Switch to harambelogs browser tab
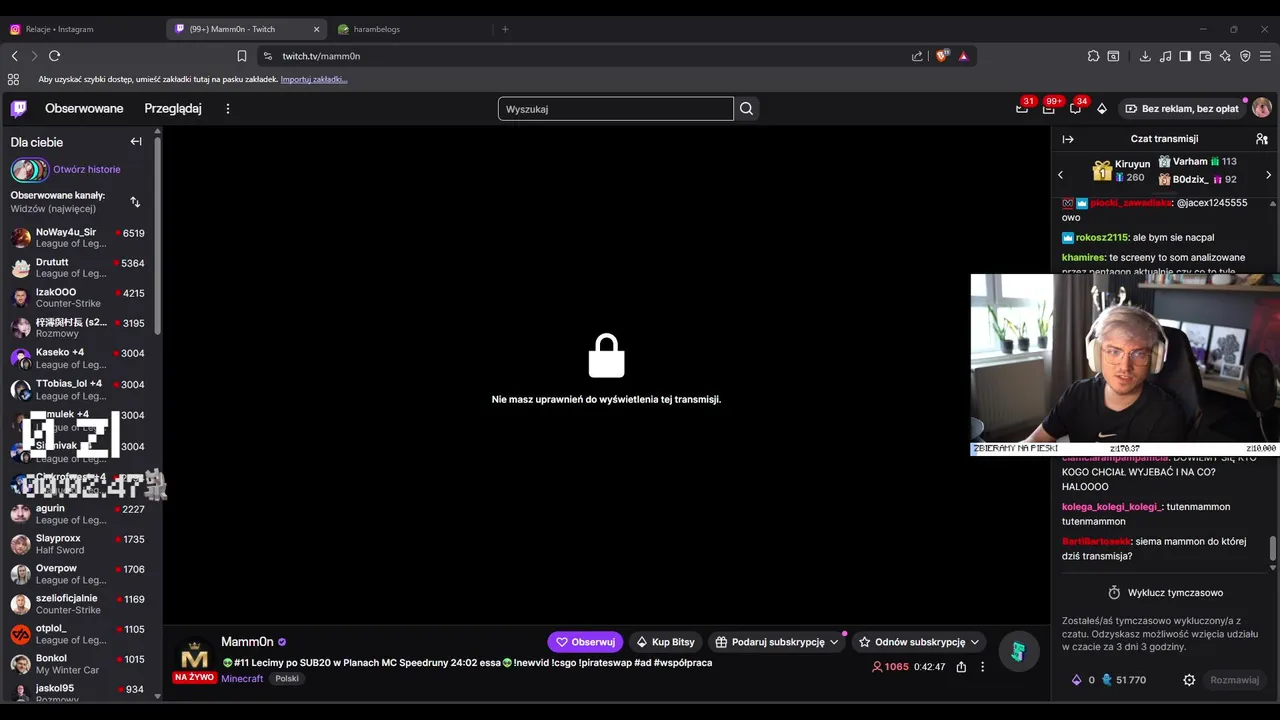This screenshot has width=1280, height=720. [x=410, y=29]
